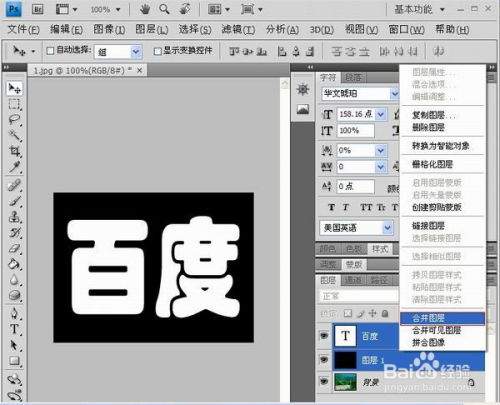
Task: Hide the 图层 1 layer
Action: pos(324,359)
